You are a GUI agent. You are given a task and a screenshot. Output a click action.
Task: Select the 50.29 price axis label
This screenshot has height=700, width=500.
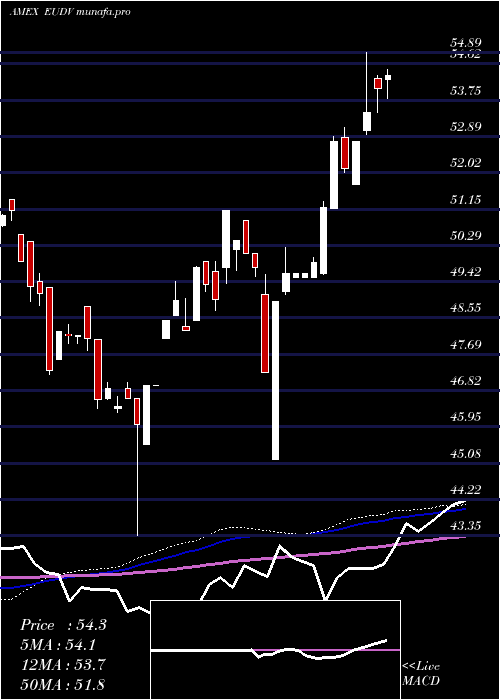pyautogui.click(x=465, y=235)
